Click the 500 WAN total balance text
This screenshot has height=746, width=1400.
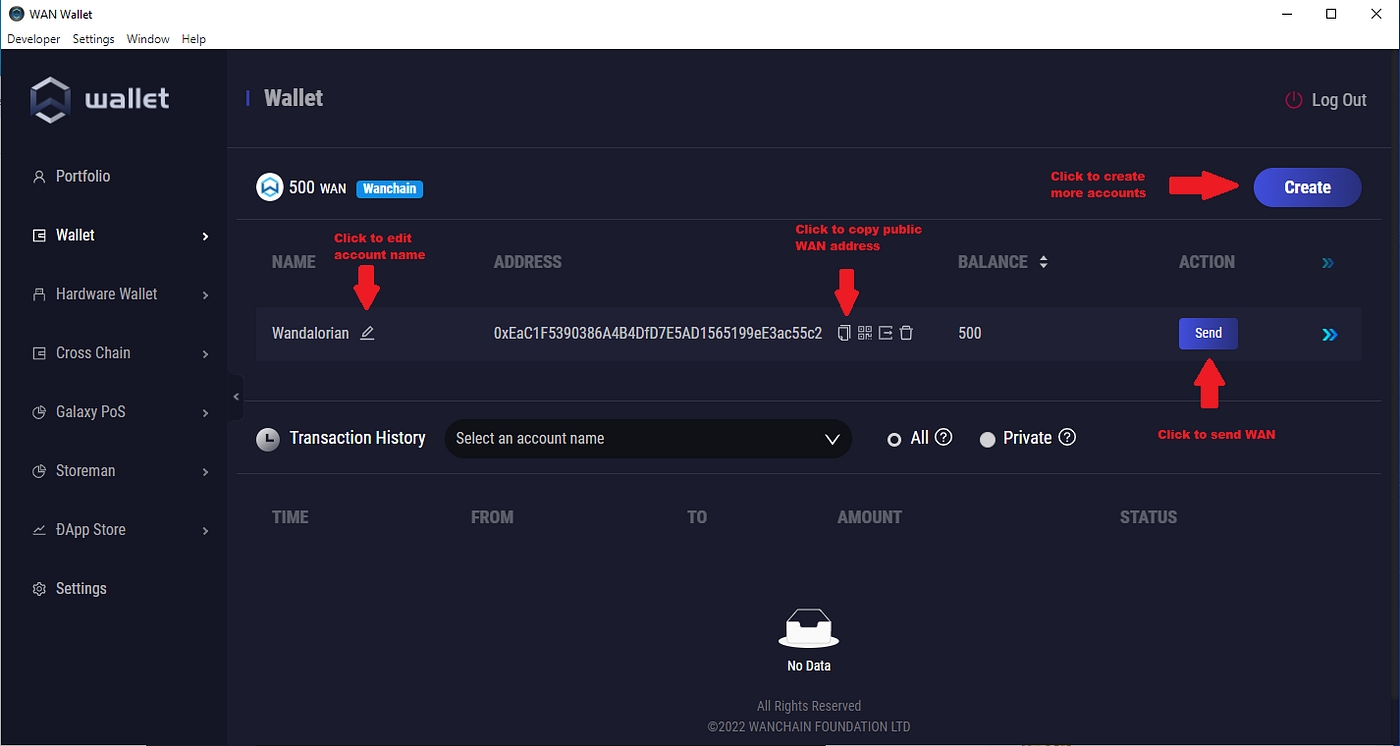pyautogui.click(x=317, y=188)
